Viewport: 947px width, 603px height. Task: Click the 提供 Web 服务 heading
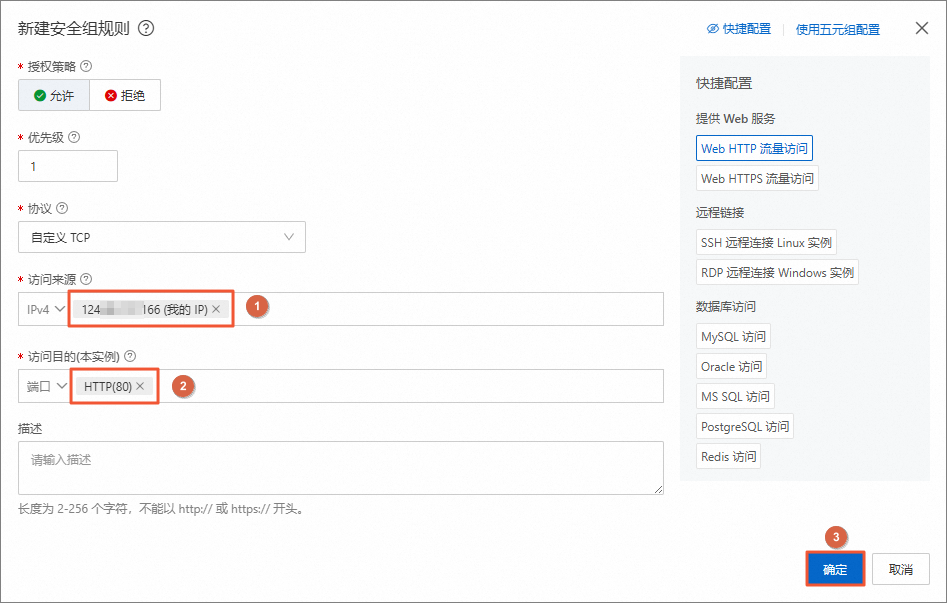pos(735,118)
